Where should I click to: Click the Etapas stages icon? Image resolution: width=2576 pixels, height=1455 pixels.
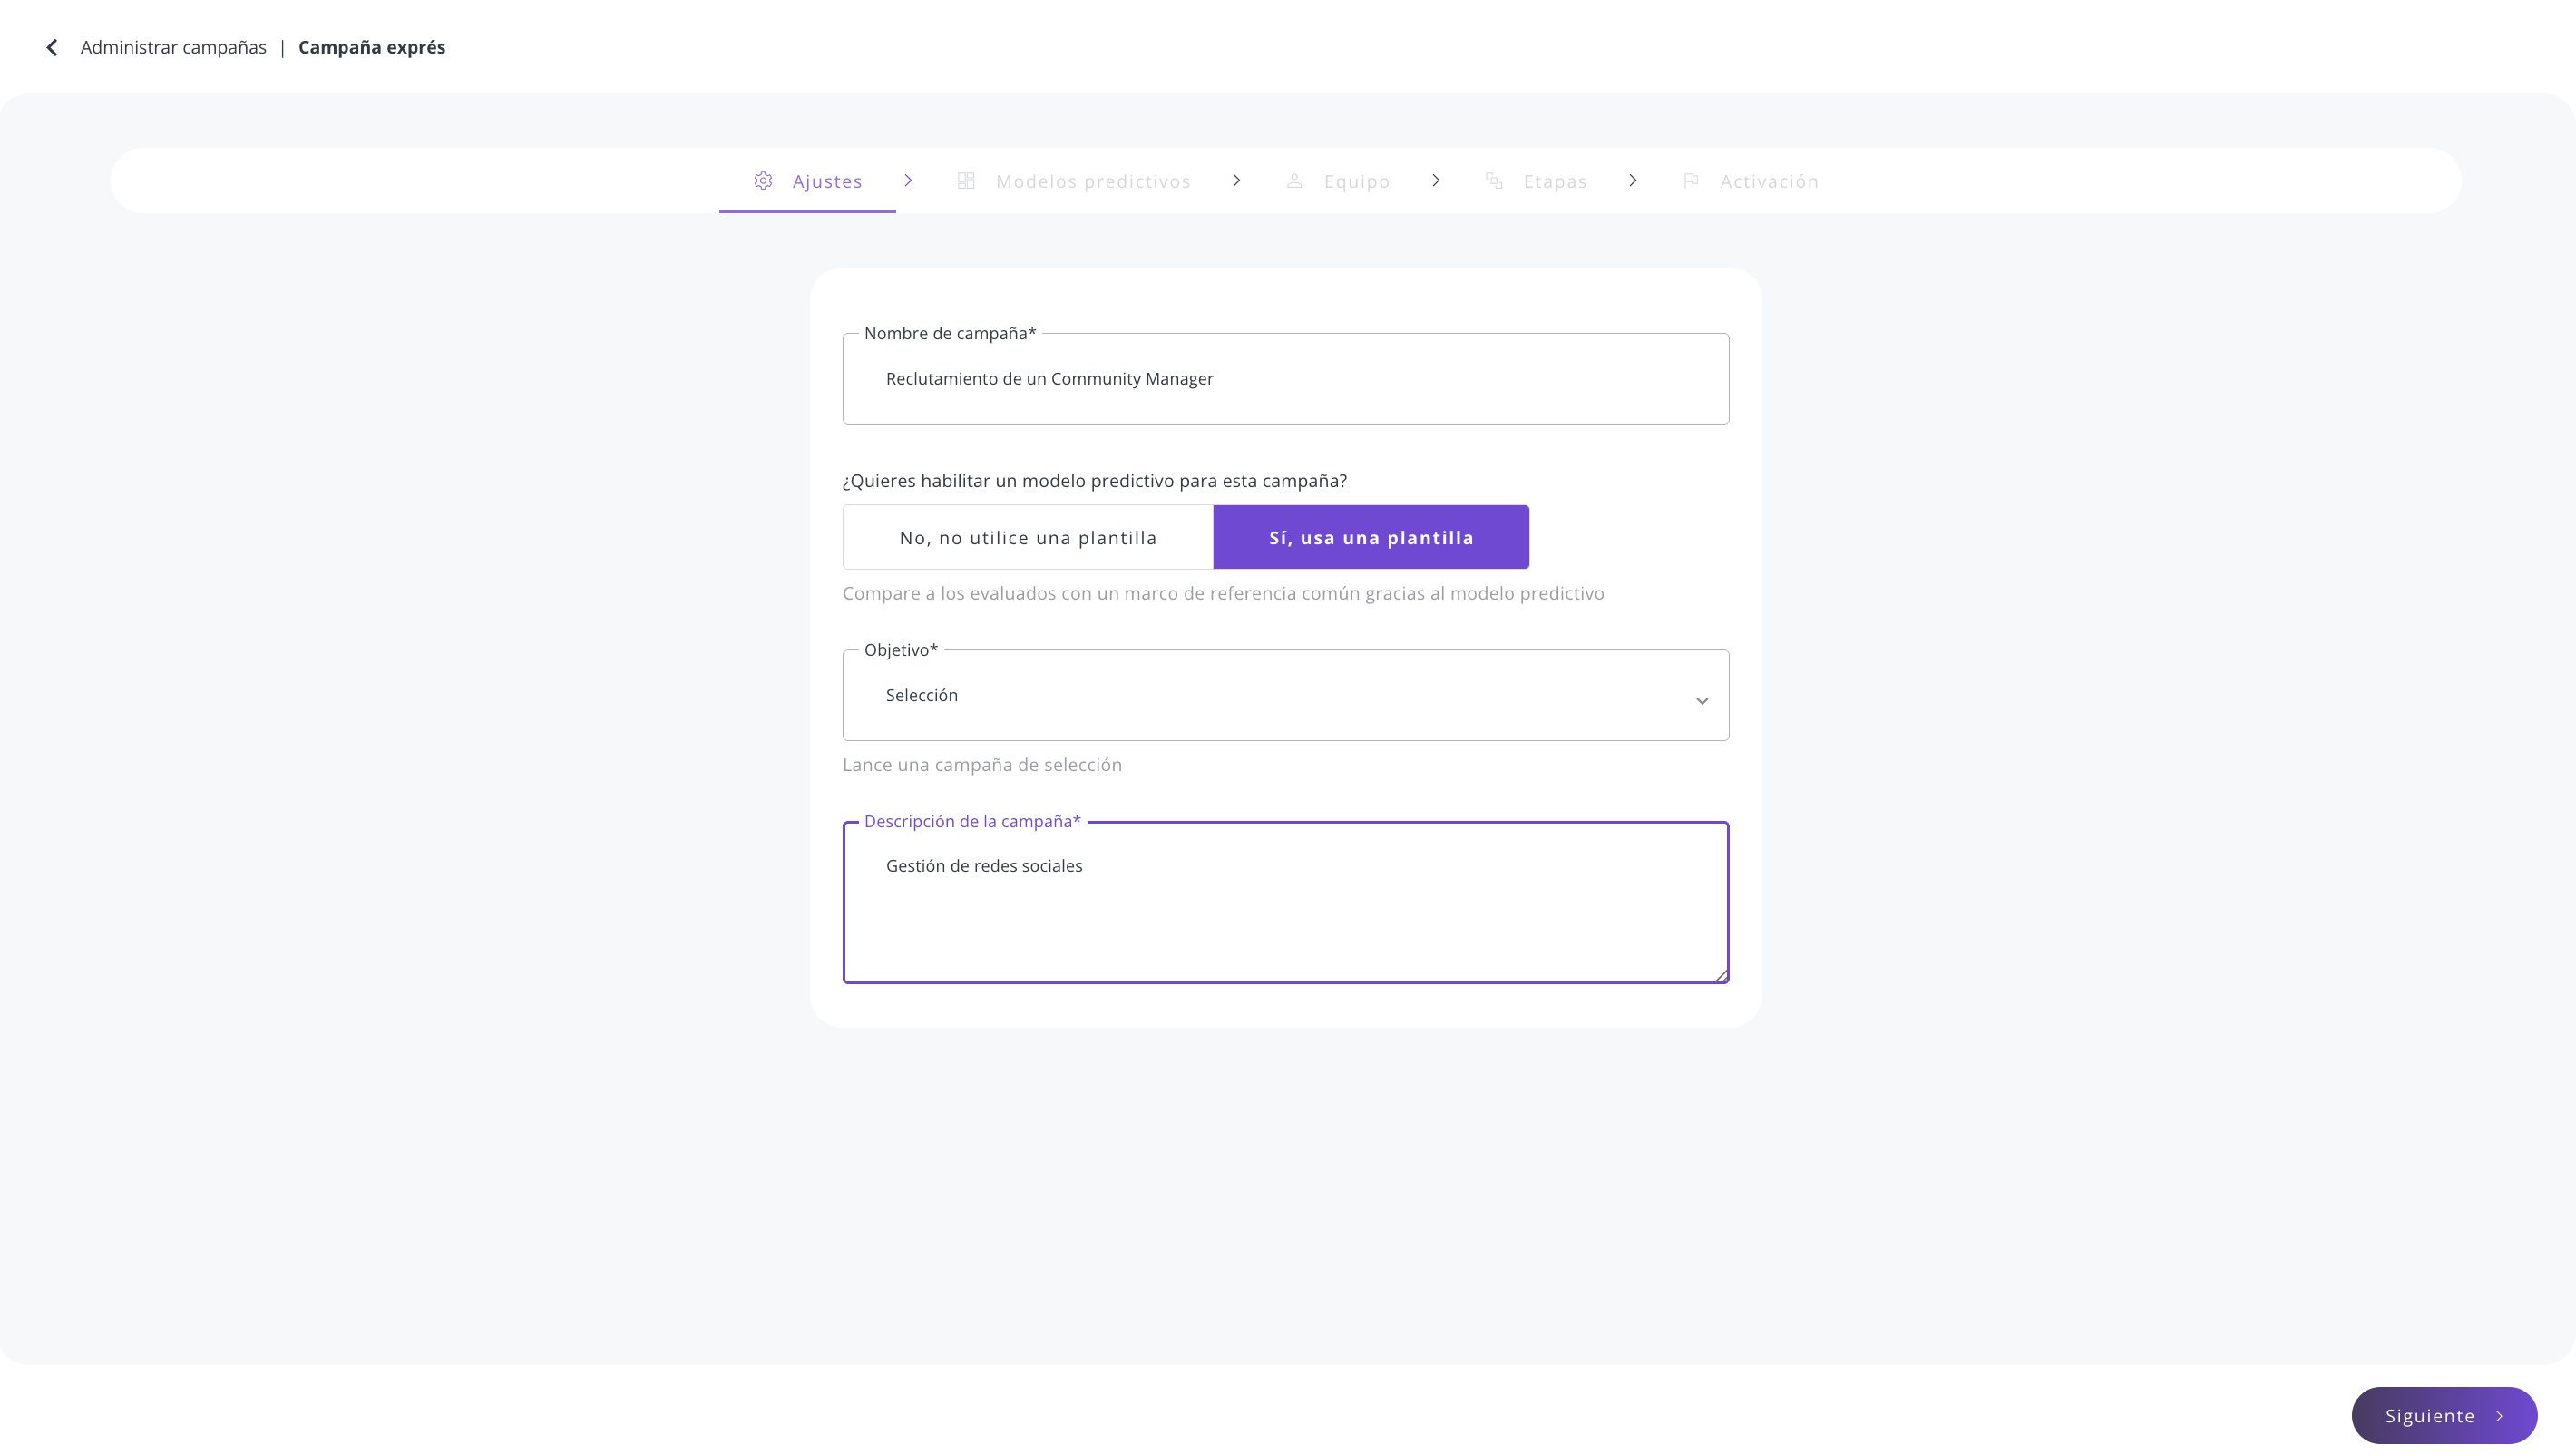click(x=1494, y=181)
